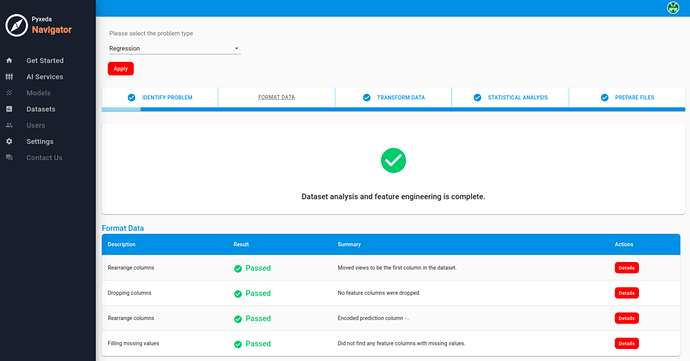Click the Datasets chart icon
The image size is (690, 361).
[9, 109]
